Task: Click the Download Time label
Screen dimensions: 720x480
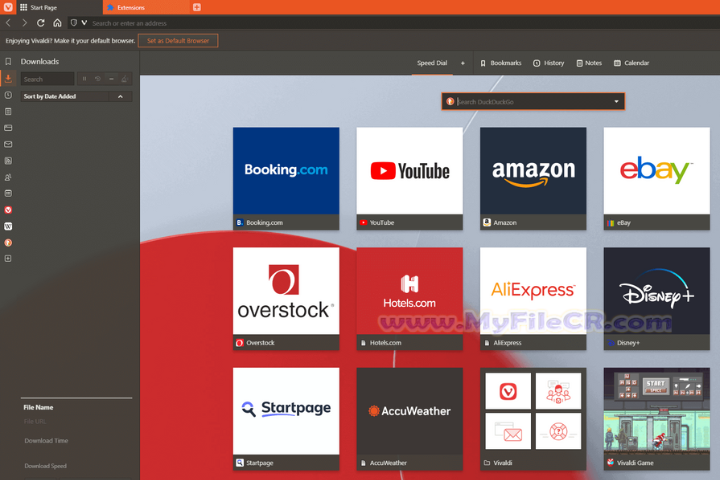Action: pos(46,440)
